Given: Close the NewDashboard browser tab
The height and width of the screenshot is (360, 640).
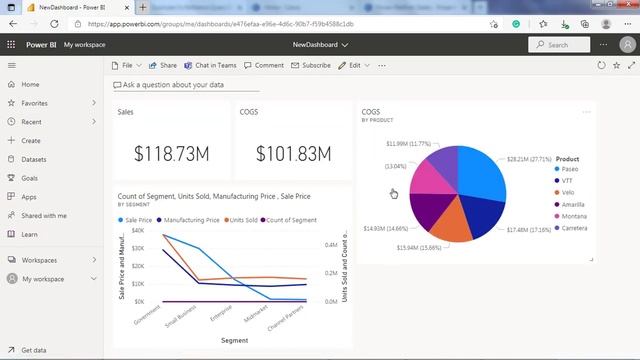Looking at the screenshot, I should pyautogui.click(x=127, y=7).
